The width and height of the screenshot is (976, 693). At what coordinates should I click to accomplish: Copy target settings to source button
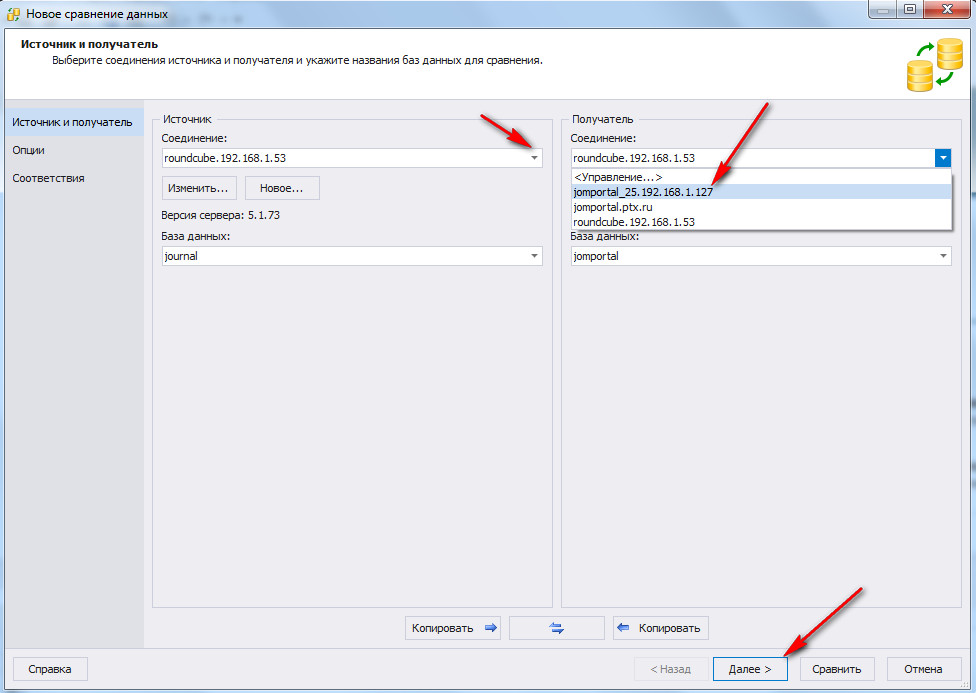point(661,628)
